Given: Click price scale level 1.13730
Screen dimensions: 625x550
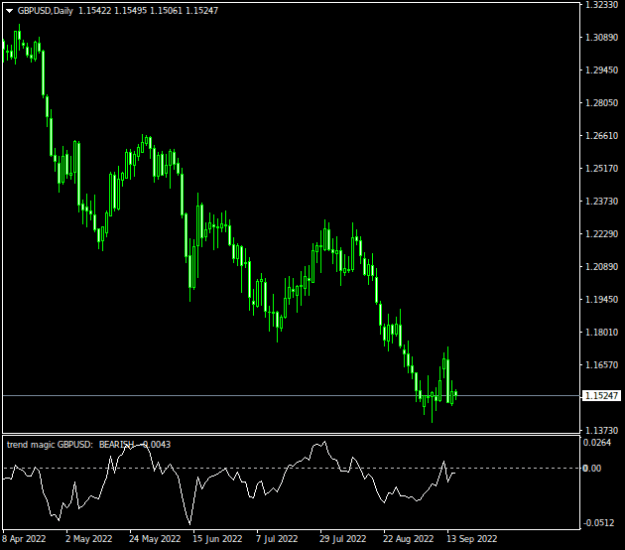Looking at the screenshot, I should (601, 430).
